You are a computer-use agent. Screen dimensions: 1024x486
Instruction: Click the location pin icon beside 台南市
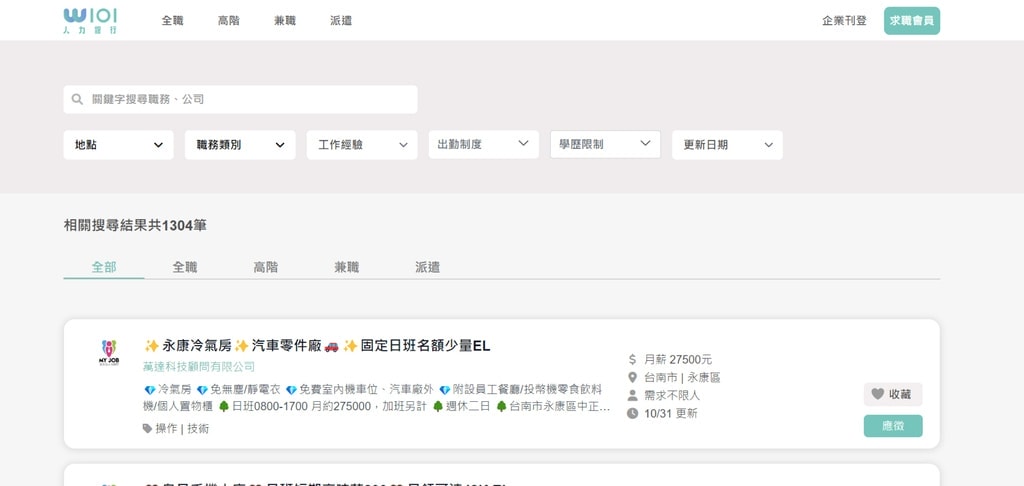[x=632, y=378]
